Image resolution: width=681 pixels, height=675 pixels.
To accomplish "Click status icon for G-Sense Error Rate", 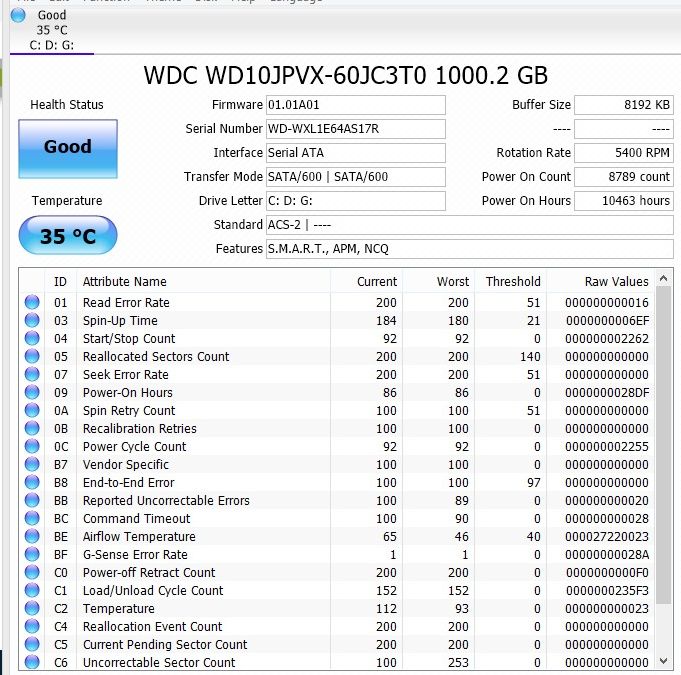I will click(32, 554).
